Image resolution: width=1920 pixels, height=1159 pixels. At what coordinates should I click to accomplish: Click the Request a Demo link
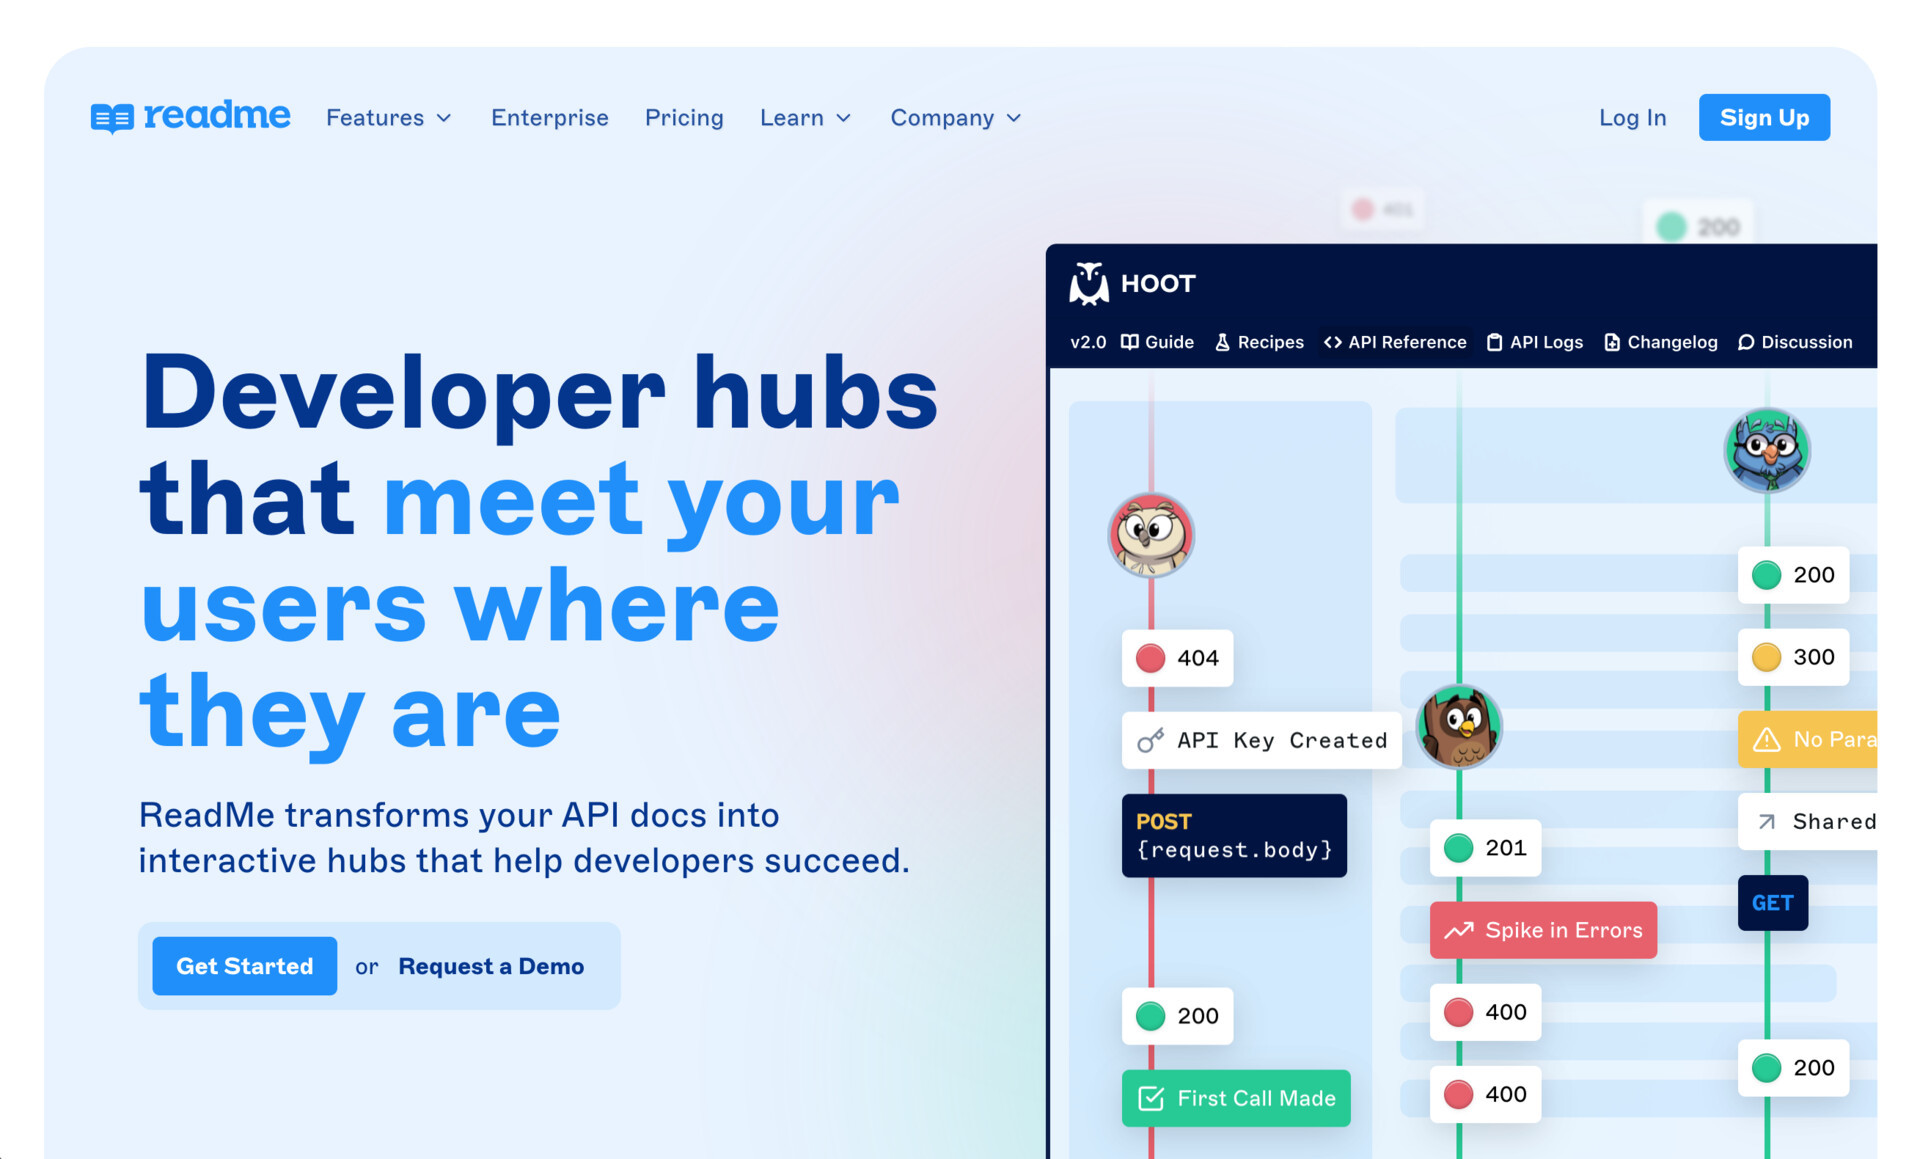491,966
